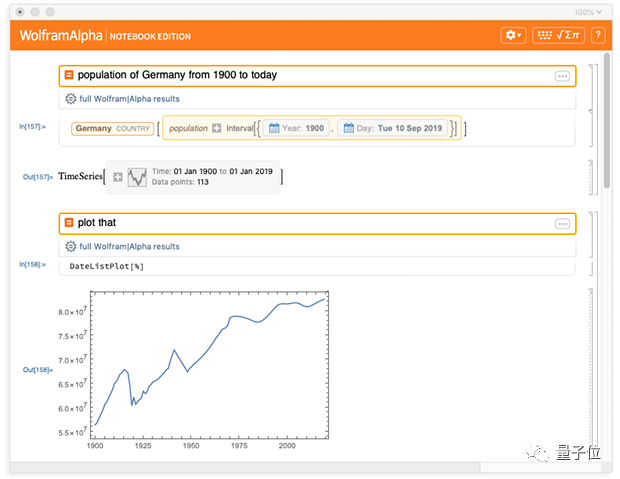Image resolution: width=620 pixels, height=479 pixels.
Task: Click the 'TimeSeries' output text
Action: (80, 176)
